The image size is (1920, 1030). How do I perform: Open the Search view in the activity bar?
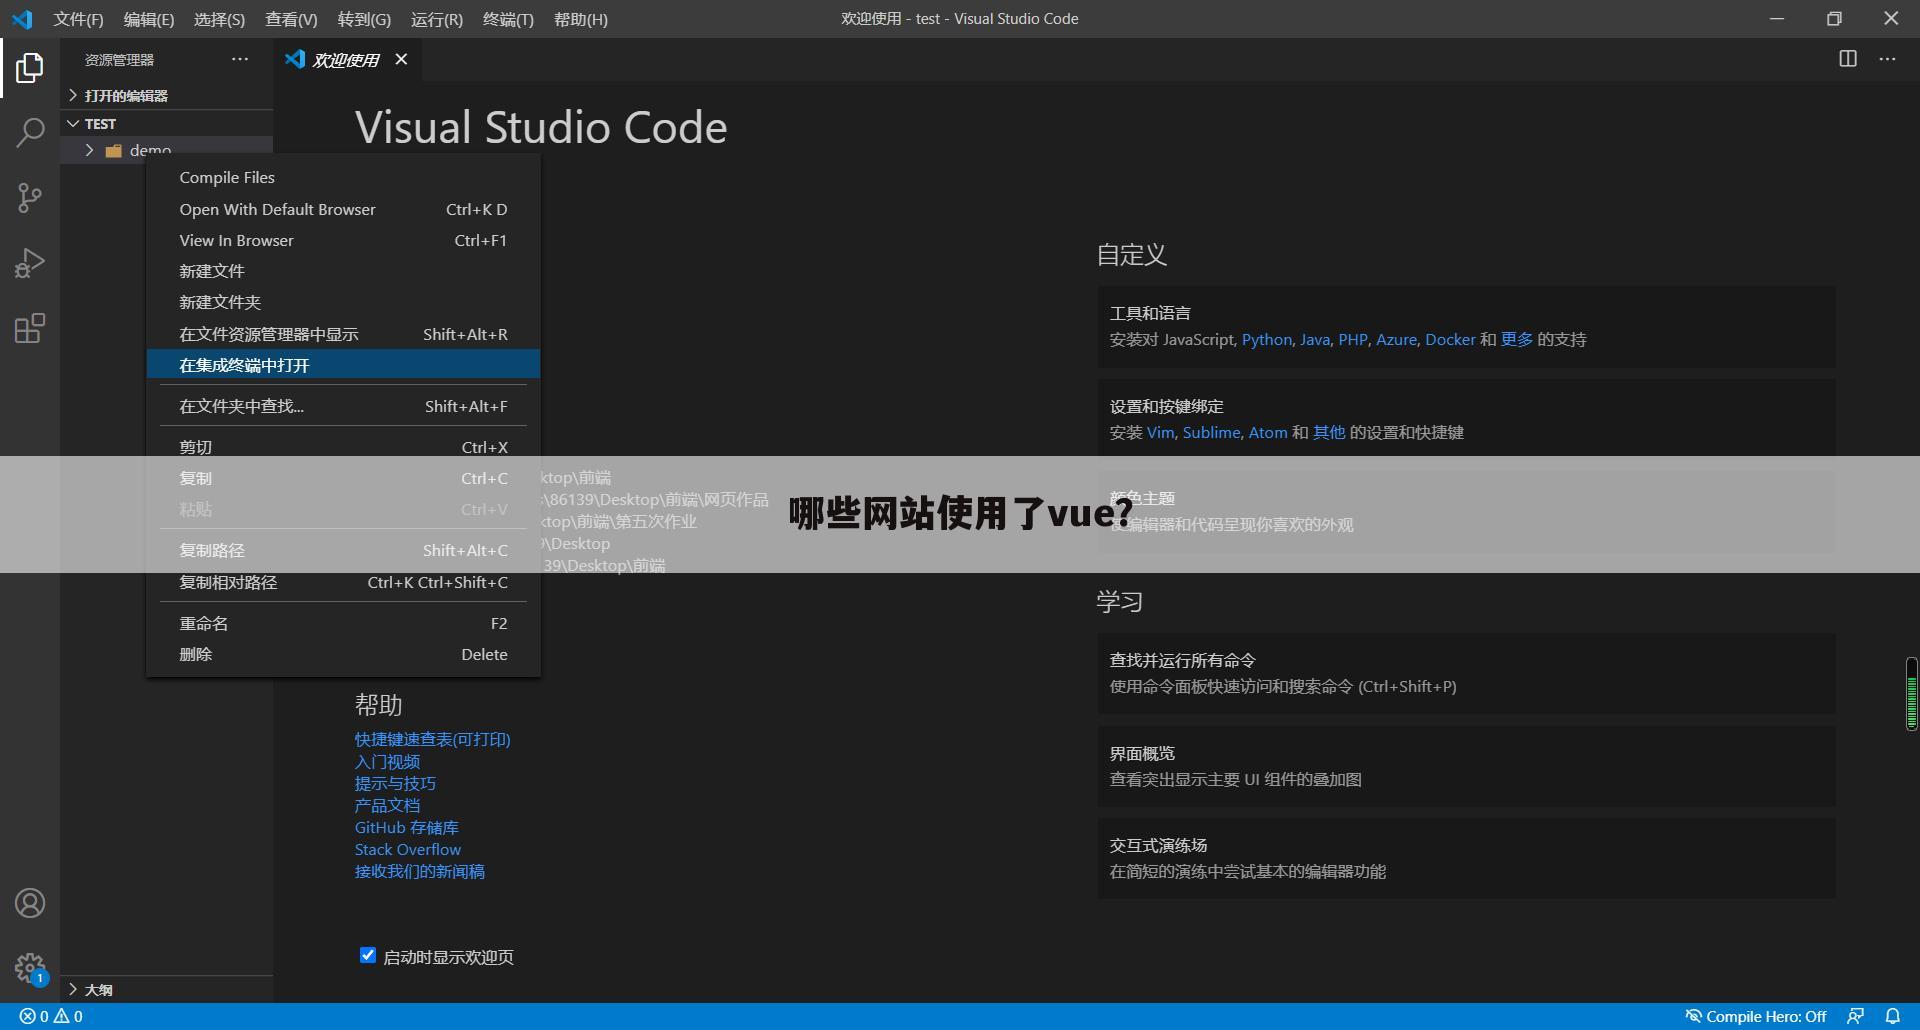click(30, 132)
